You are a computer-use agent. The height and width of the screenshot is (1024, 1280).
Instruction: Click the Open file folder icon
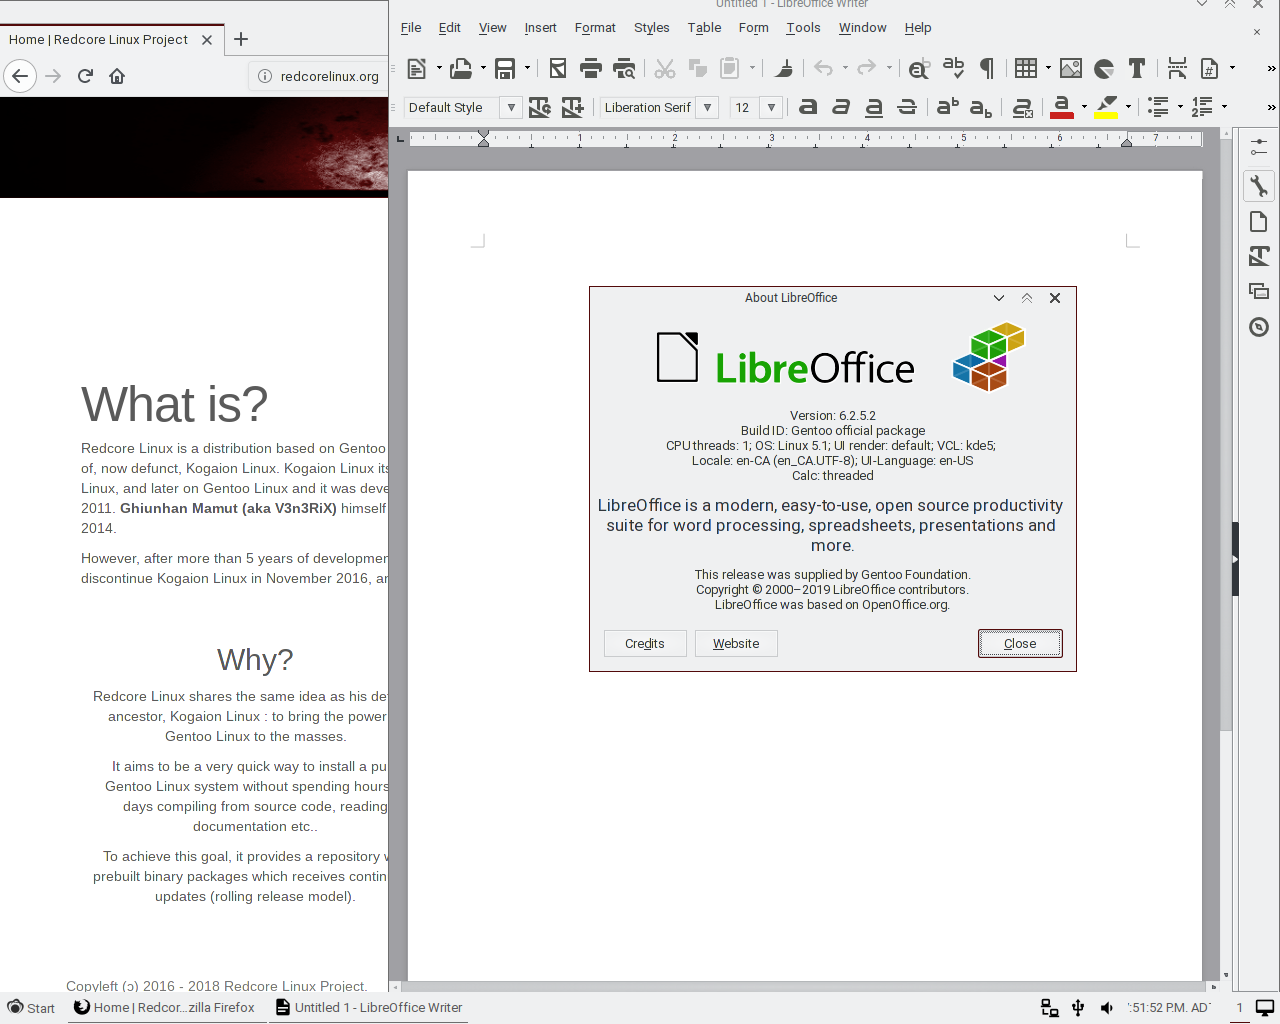(461, 68)
